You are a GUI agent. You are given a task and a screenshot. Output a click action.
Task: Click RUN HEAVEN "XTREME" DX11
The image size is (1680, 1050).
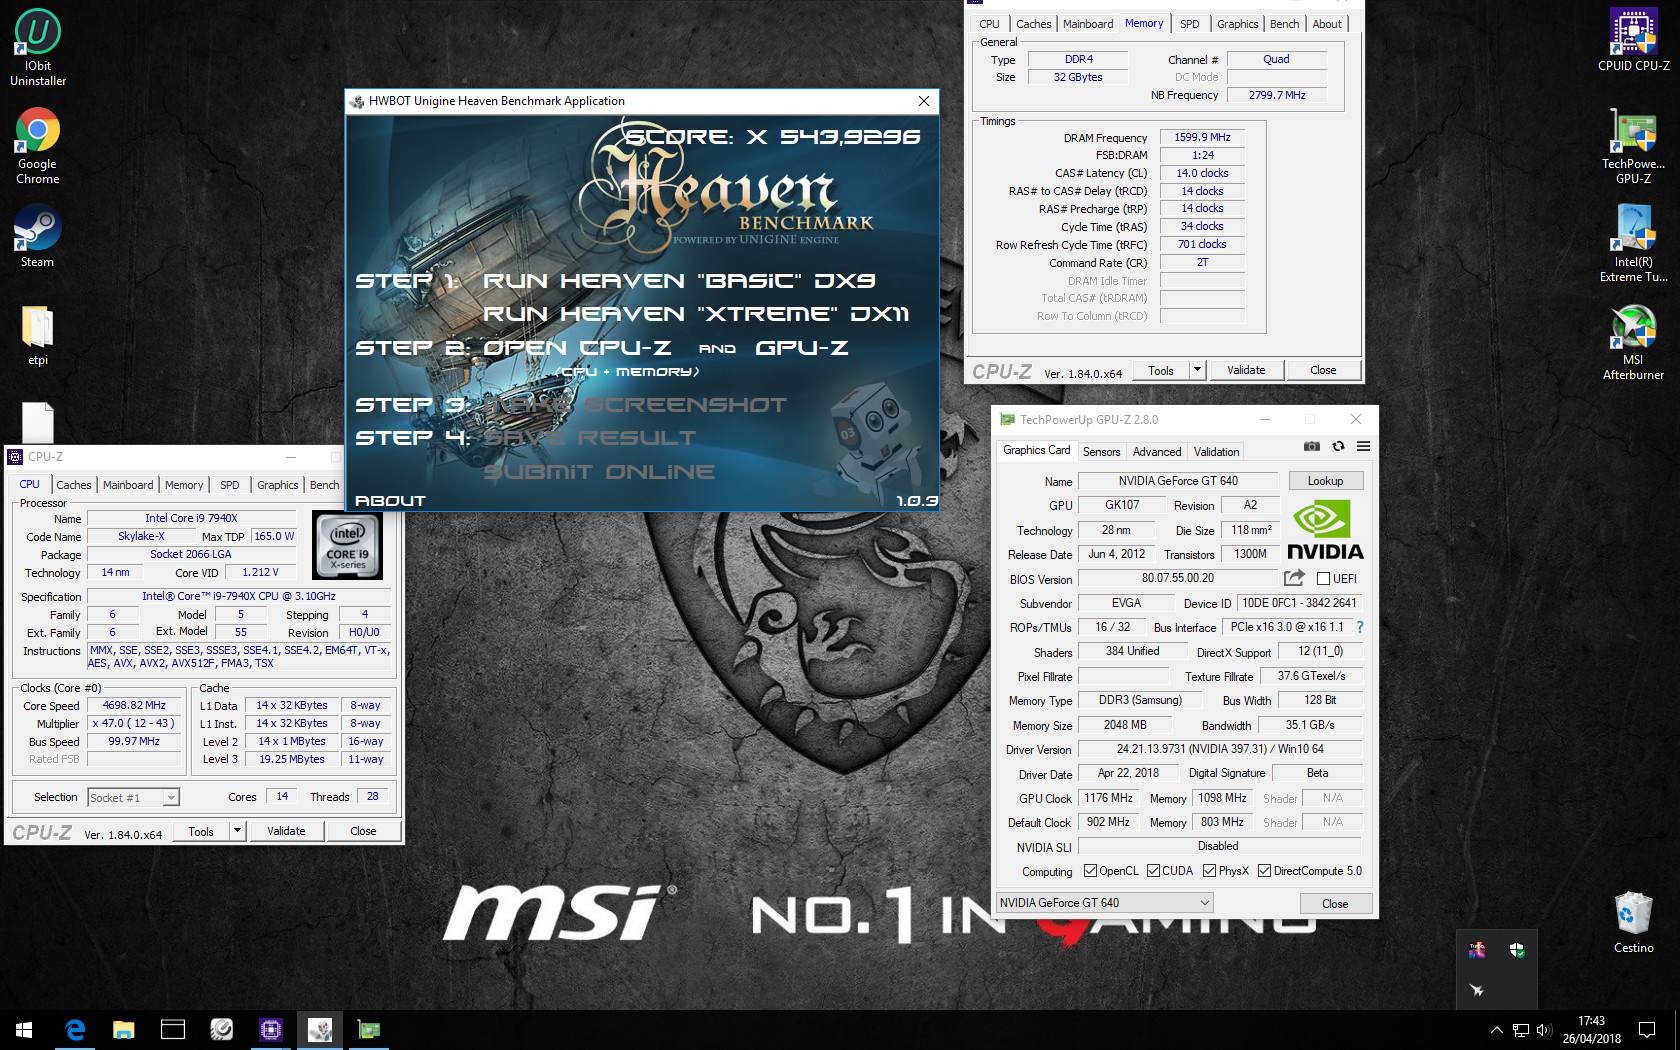tap(696, 314)
